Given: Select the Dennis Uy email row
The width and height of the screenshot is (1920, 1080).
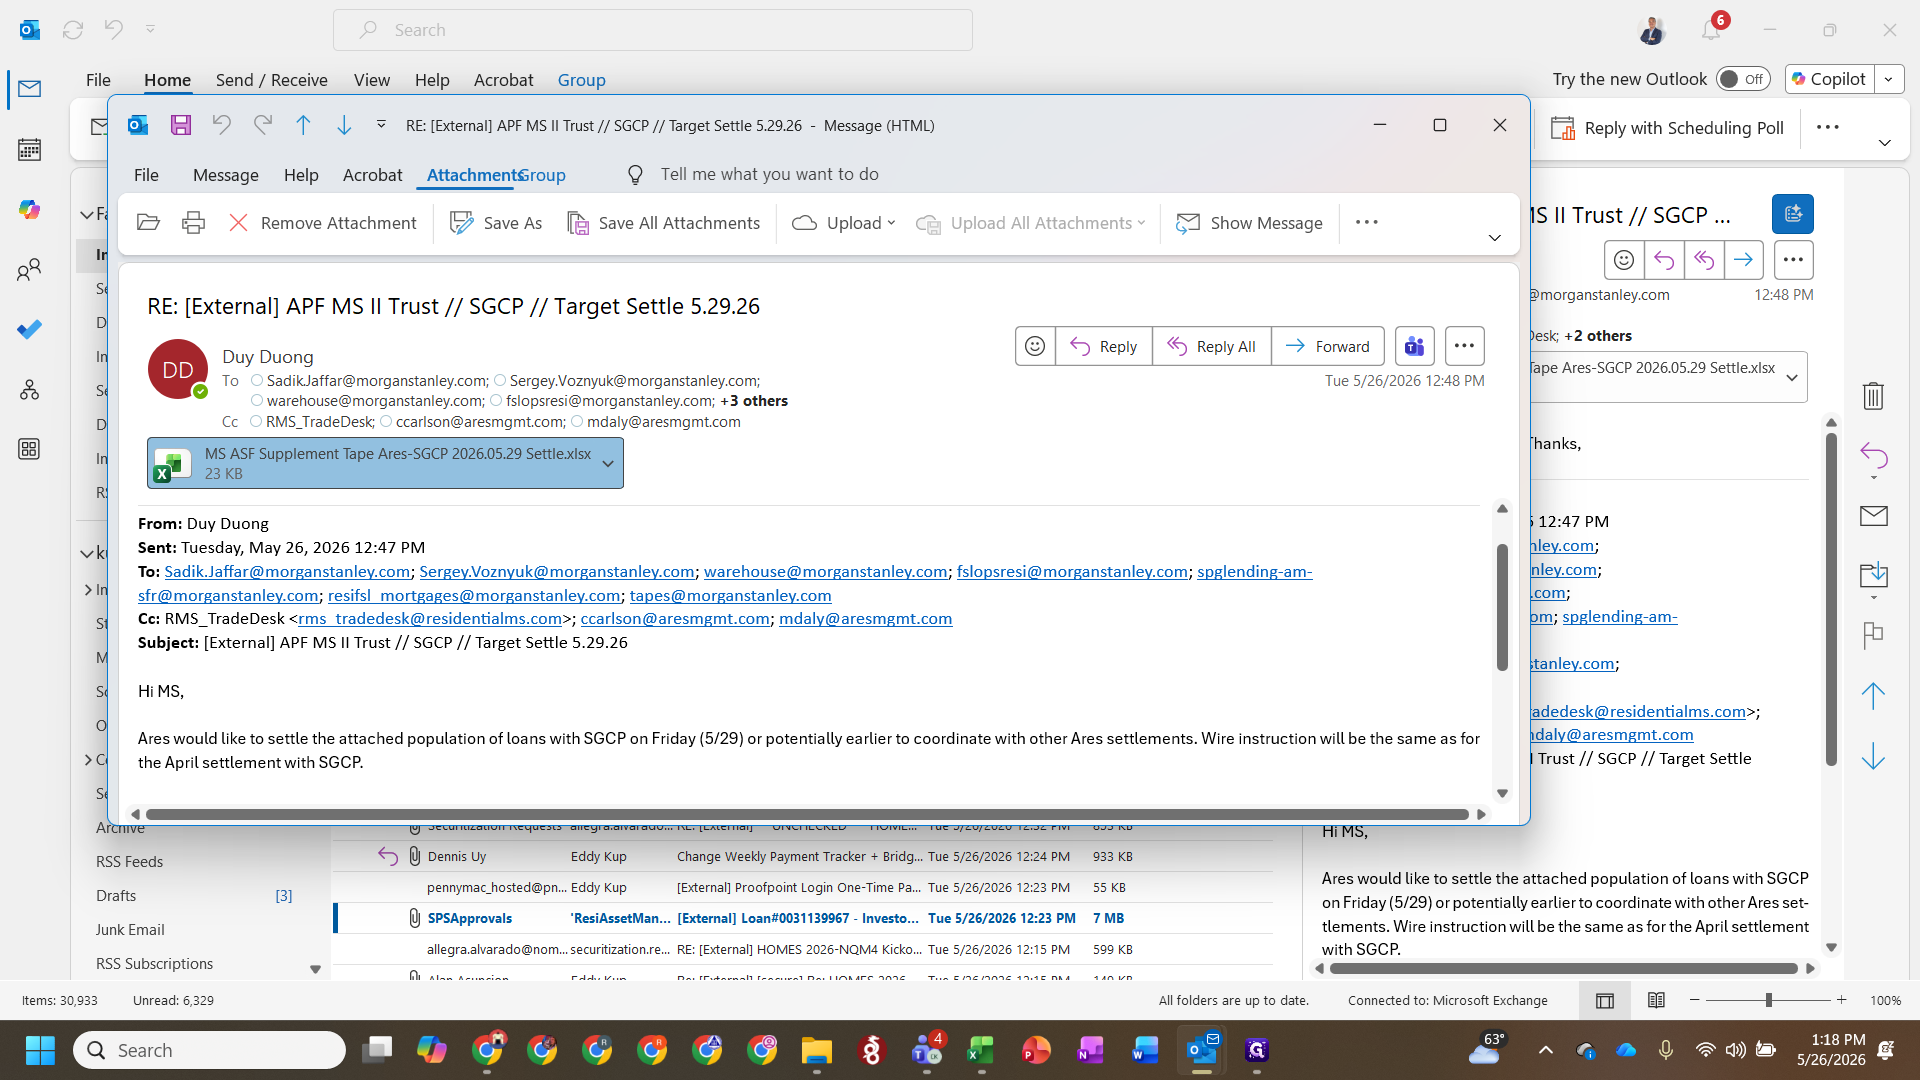Looking at the screenshot, I should click(x=802, y=856).
